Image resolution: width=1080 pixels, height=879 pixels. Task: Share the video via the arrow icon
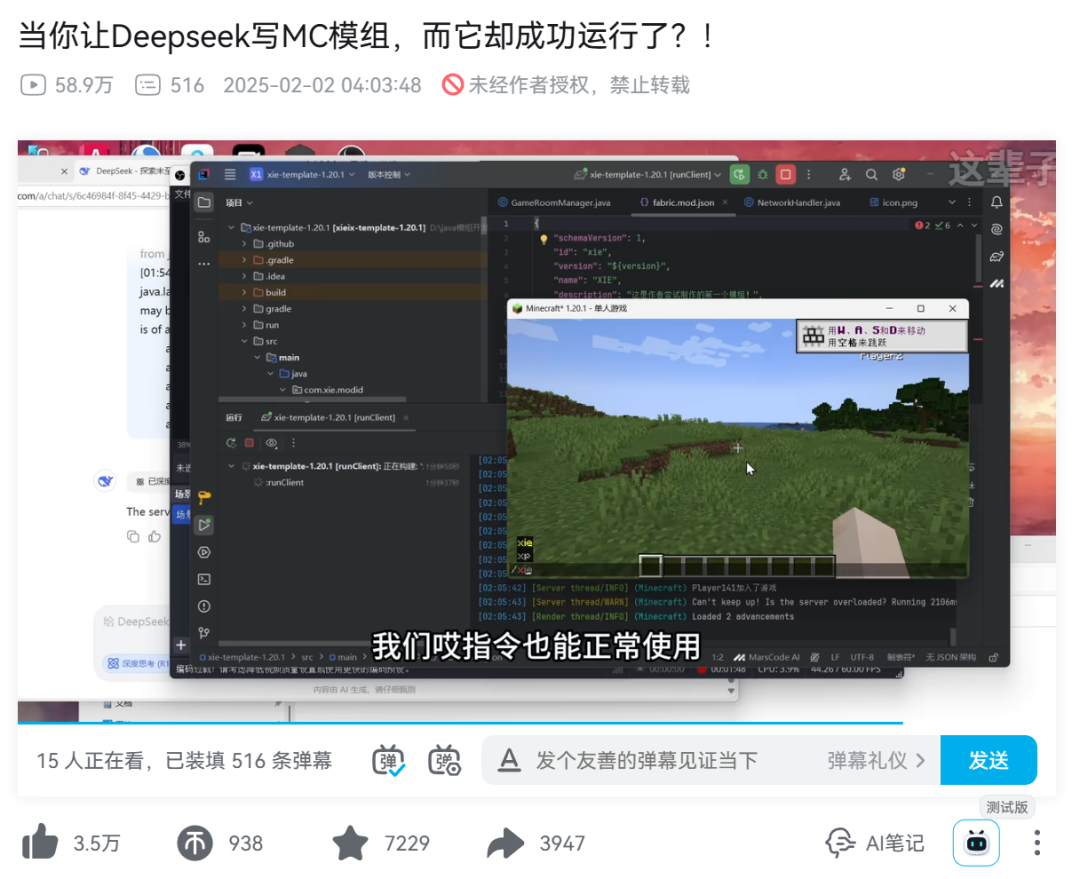point(506,843)
